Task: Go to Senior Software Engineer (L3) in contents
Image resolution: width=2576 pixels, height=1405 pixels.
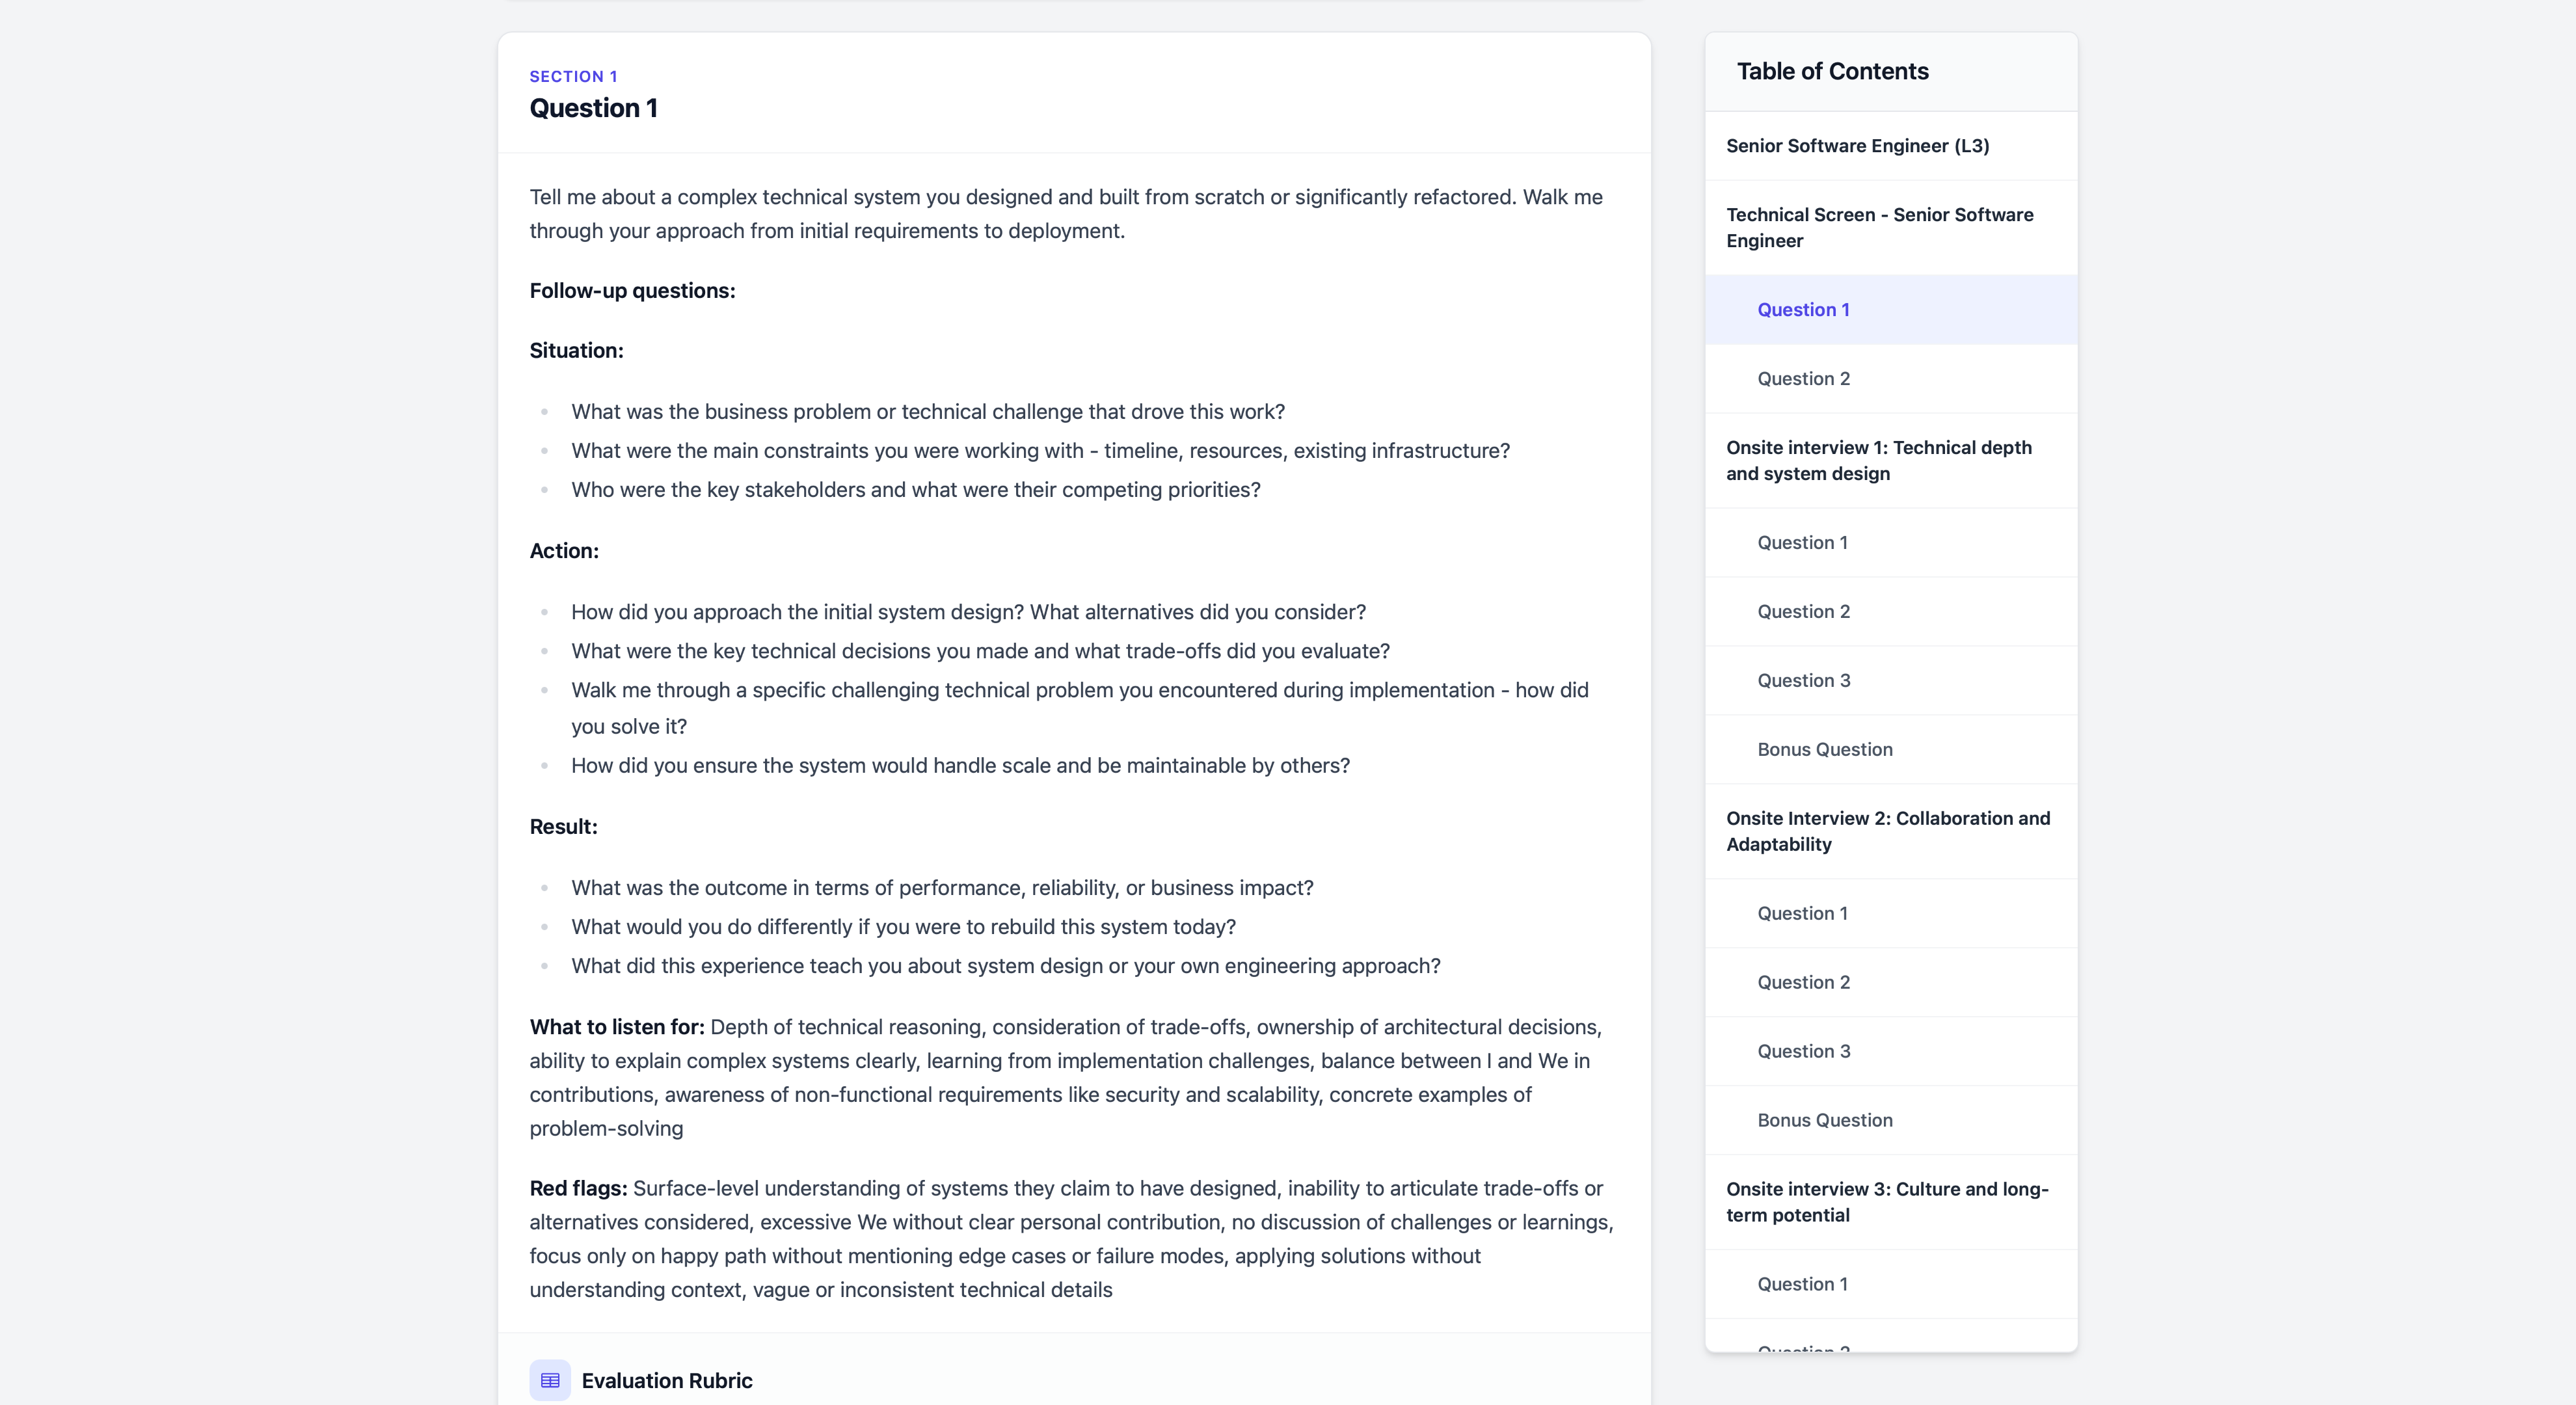Action: (x=1857, y=146)
